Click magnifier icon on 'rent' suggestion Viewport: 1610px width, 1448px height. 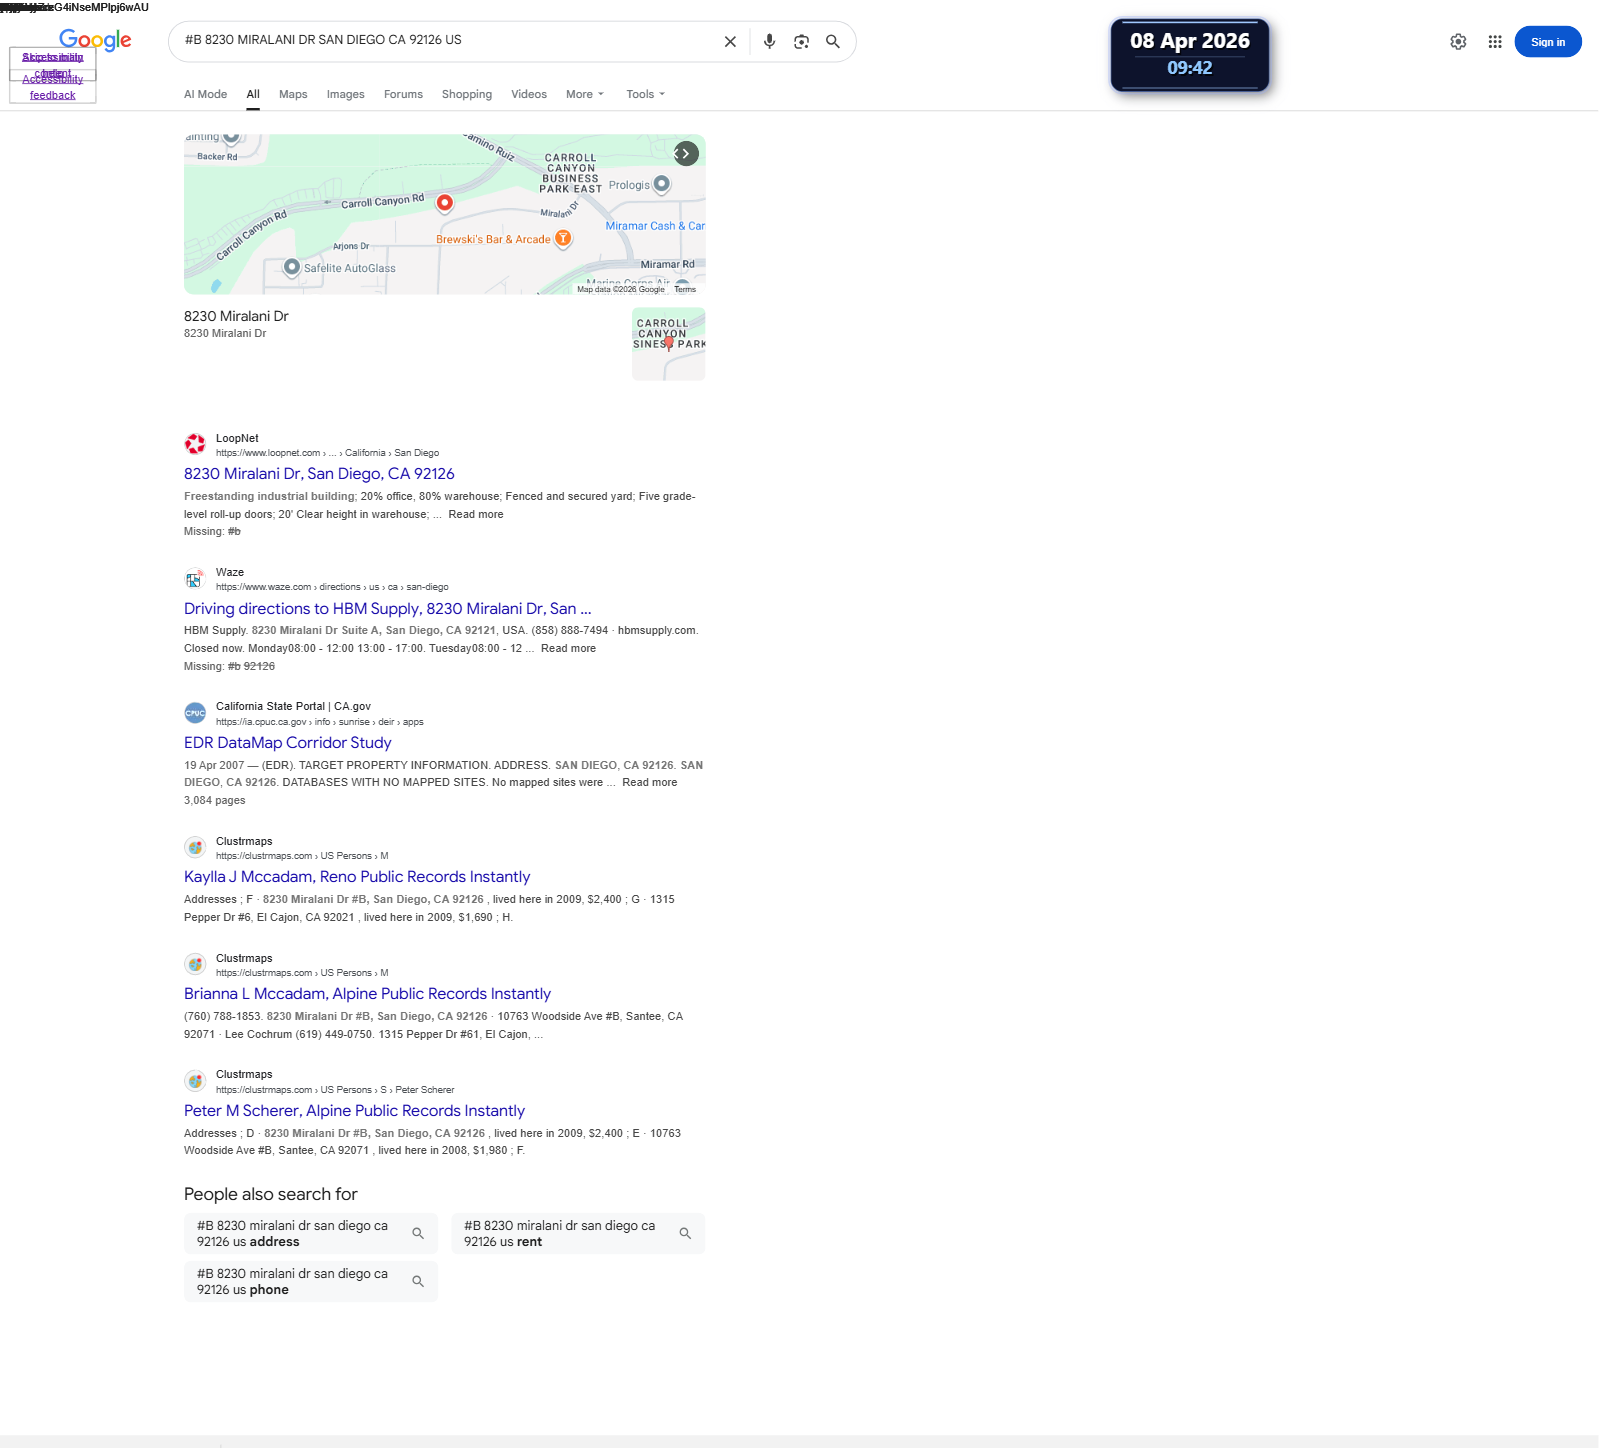point(685,1233)
